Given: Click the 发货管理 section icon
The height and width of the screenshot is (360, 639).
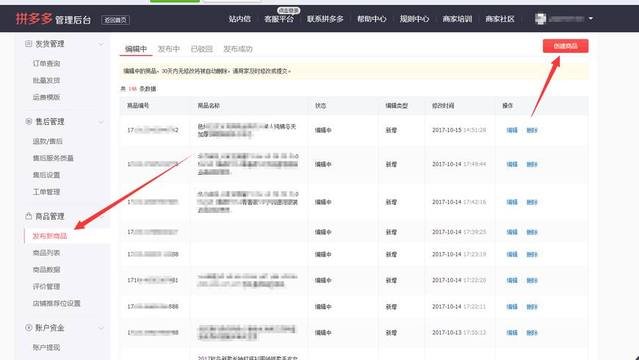Looking at the screenshot, I should point(28,44).
